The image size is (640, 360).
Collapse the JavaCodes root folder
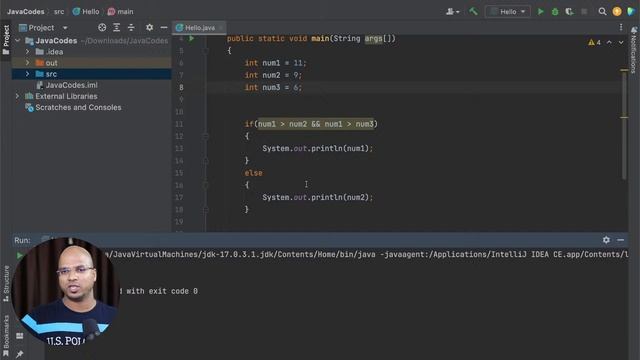(18, 40)
